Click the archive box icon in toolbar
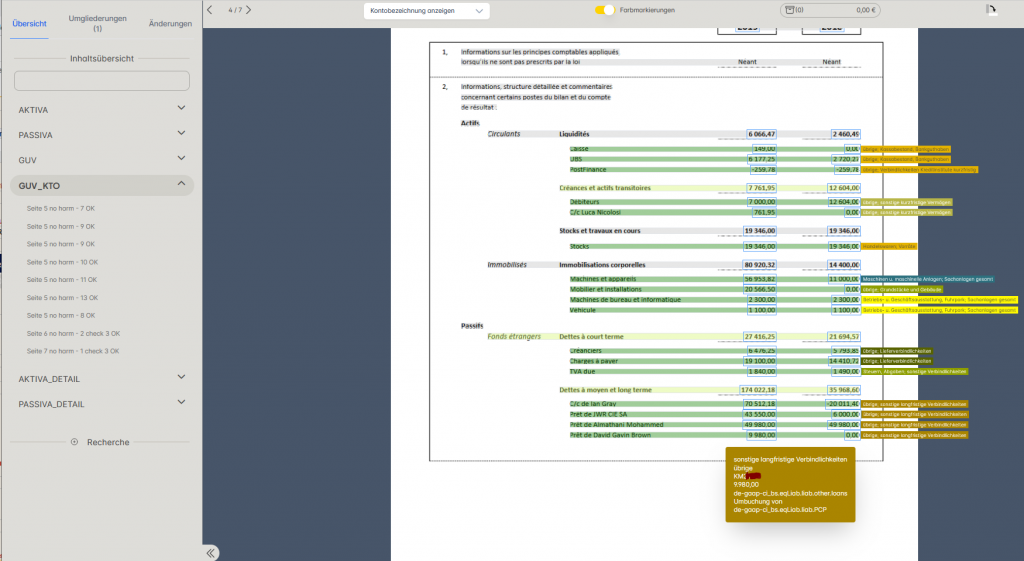 pos(790,10)
